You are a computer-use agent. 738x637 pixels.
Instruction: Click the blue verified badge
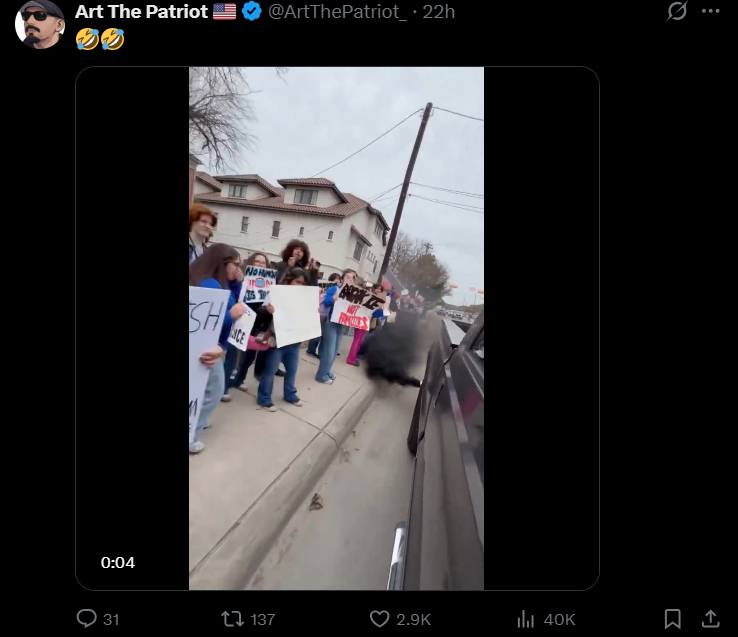pyautogui.click(x=252, y=11)
